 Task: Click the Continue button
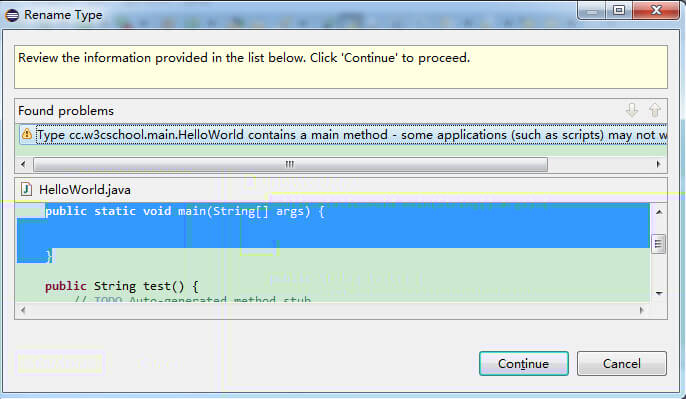524,363
